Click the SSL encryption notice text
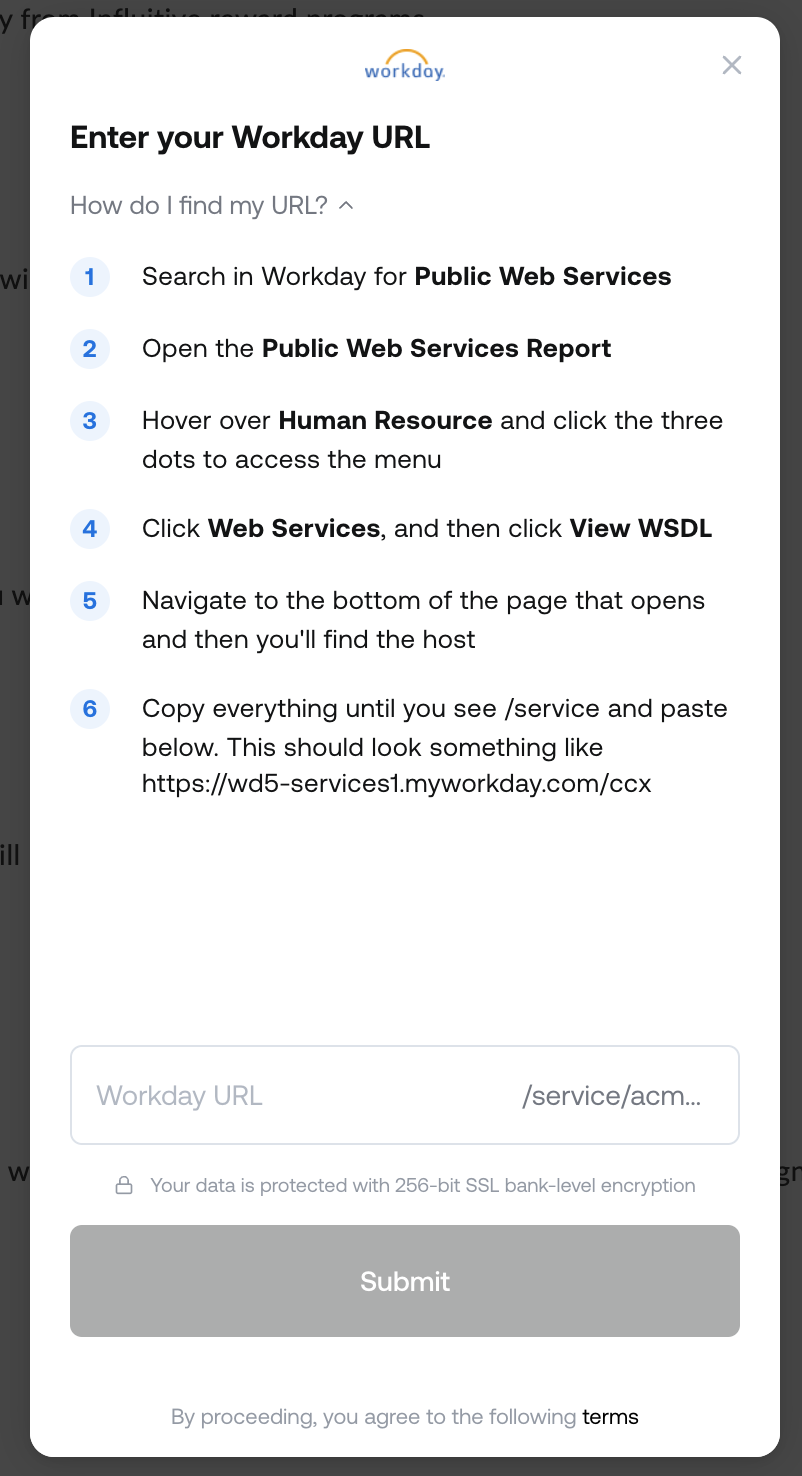 pyautogui.click(x=423, y=1186)
